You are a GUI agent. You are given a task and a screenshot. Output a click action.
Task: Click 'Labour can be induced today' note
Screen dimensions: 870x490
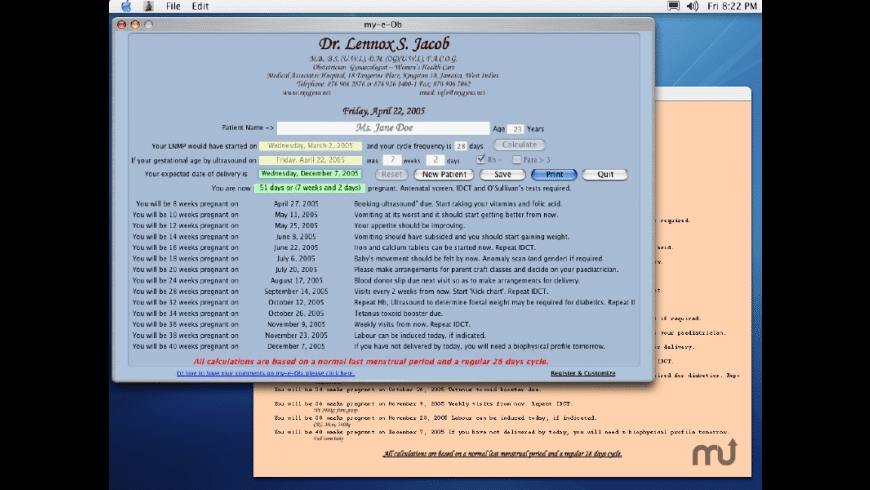[x=420, y=336]
